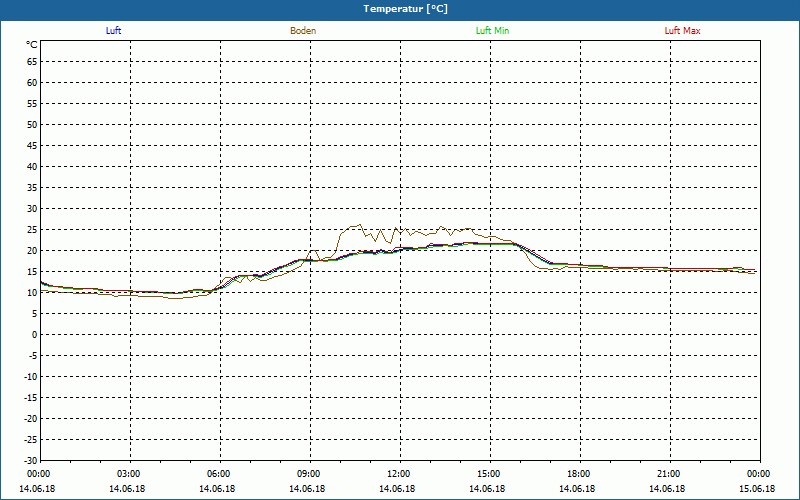Click the 25 value on y-axis

[x=32, y=230]
